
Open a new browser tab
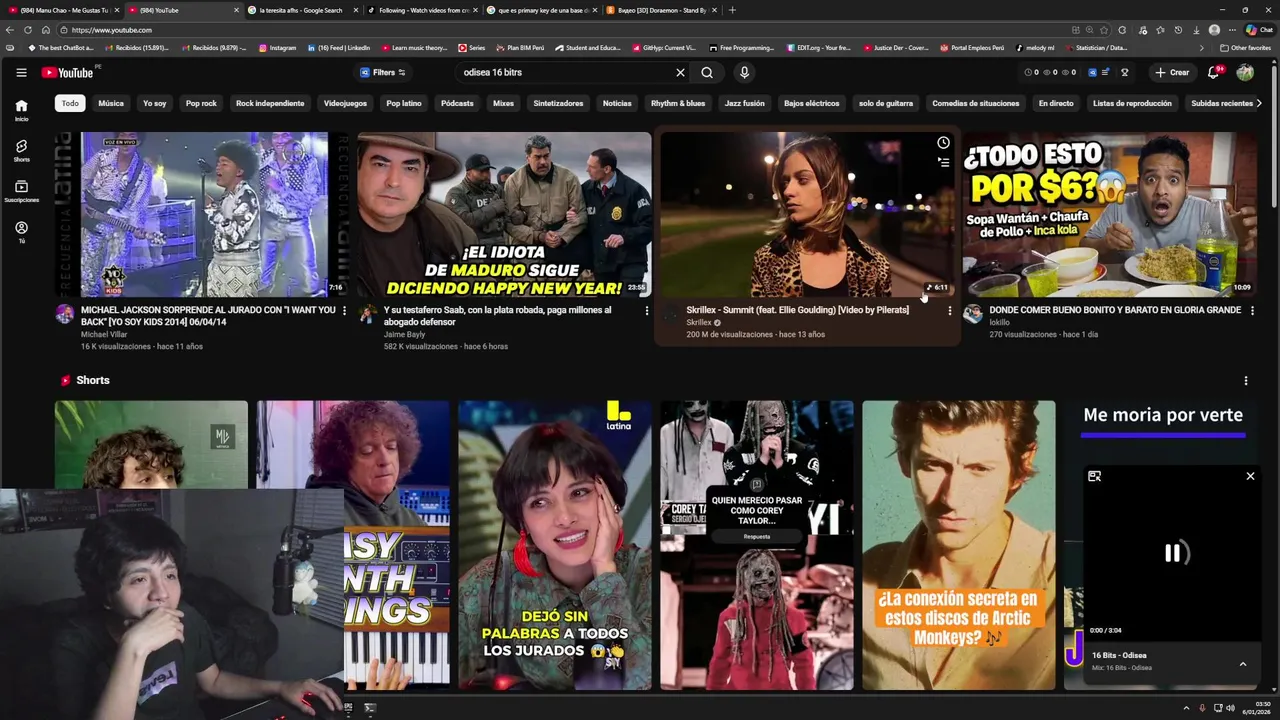click(x=732, y=10)
